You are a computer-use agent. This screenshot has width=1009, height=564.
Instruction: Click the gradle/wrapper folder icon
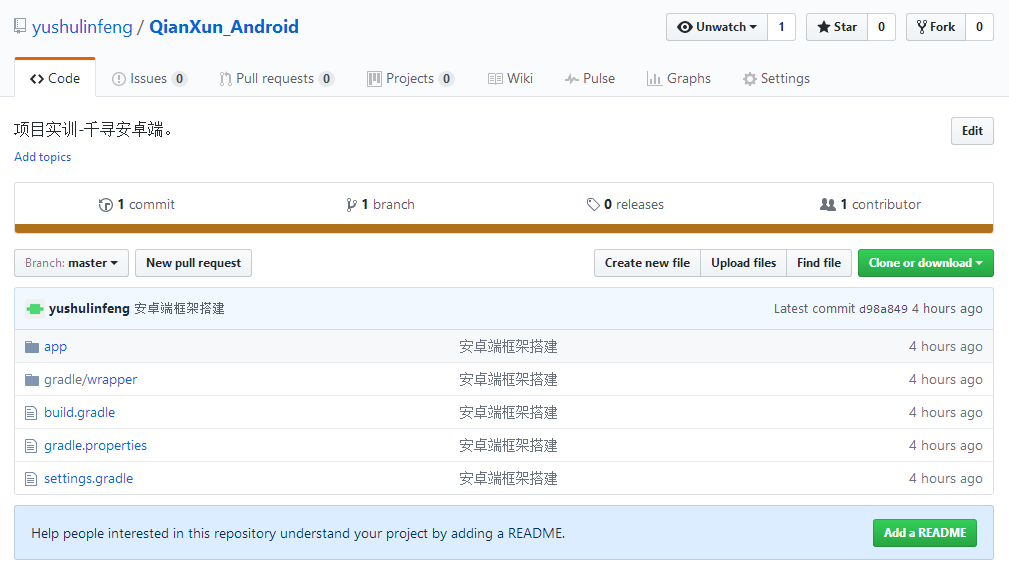coord(32,380)
